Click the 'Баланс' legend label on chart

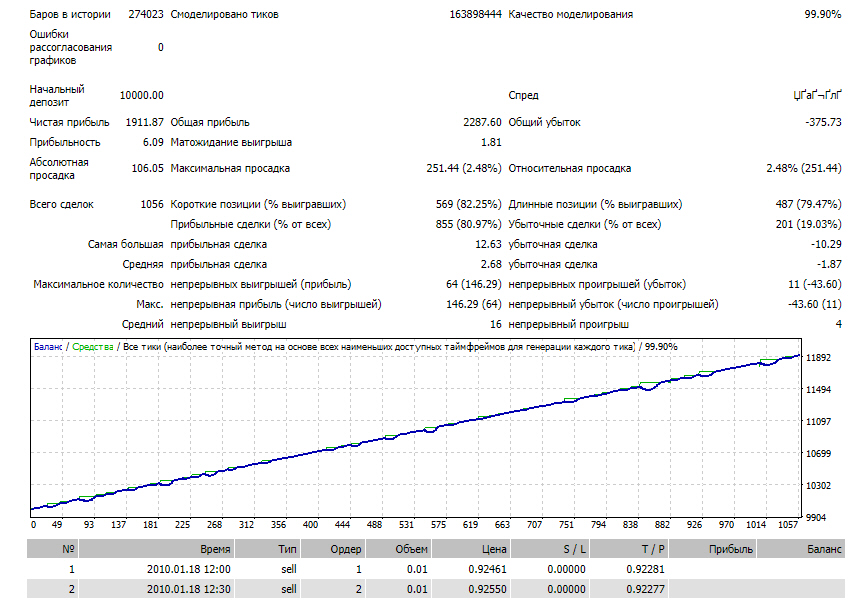48,347
